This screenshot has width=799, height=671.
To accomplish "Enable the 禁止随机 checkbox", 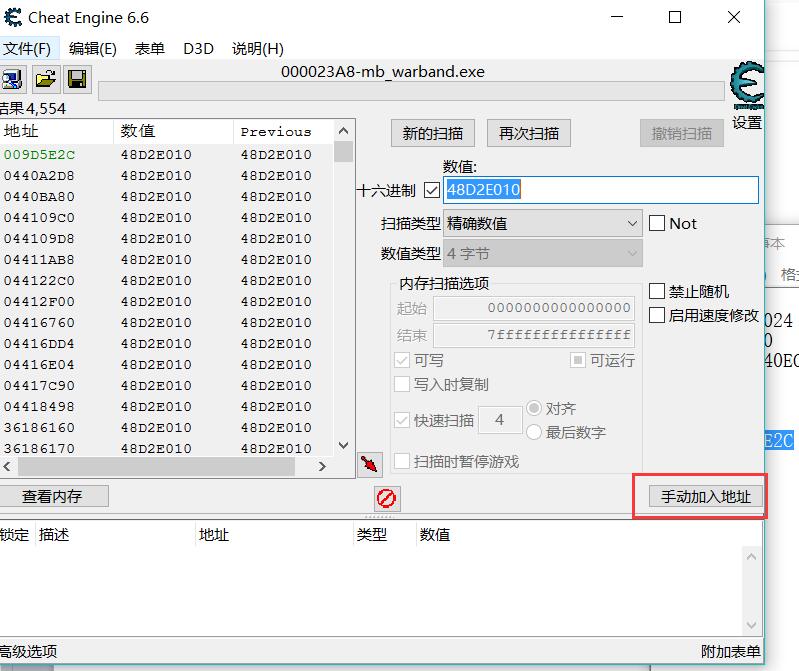I will [657, 291].
